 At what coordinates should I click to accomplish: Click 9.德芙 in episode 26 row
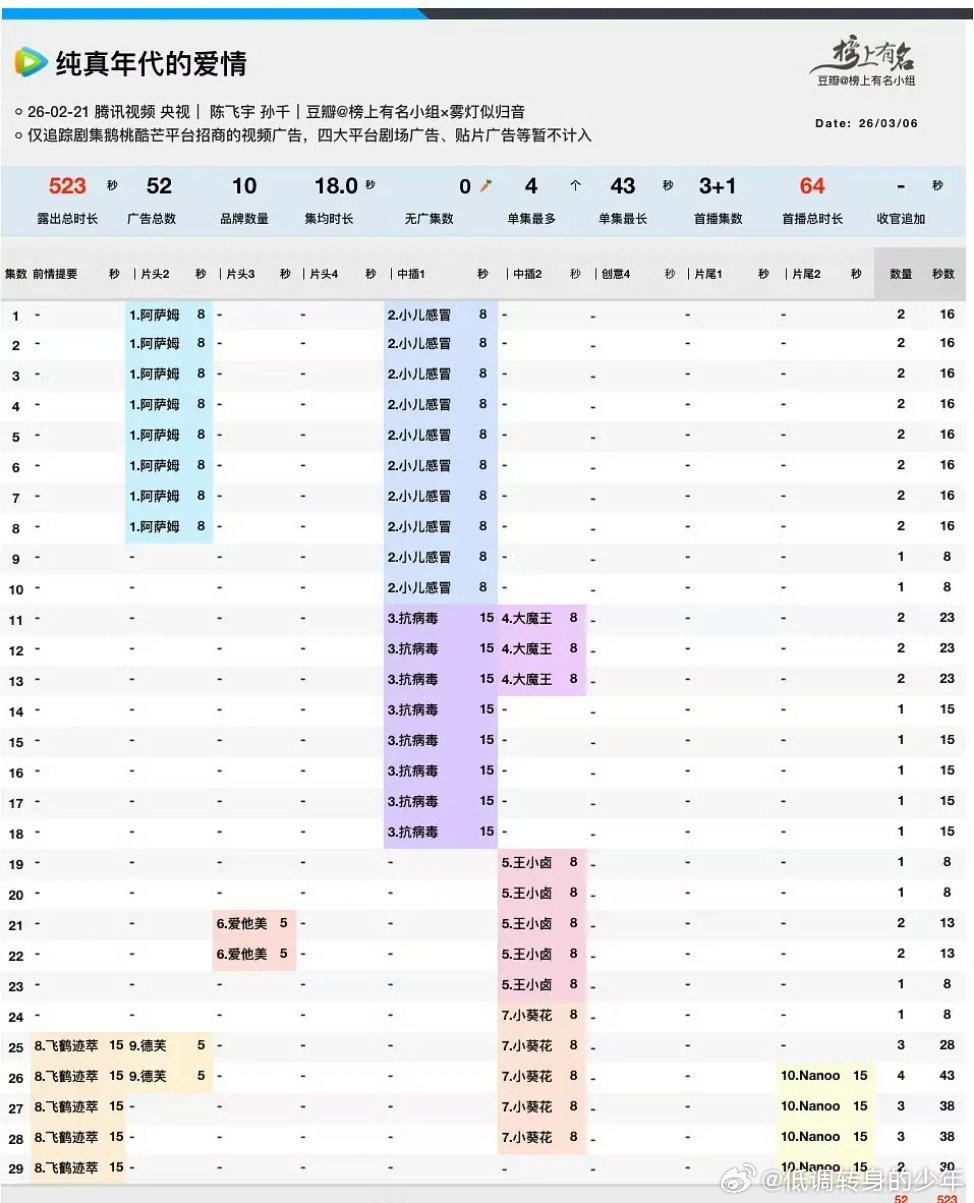[x=148, y=1076]
